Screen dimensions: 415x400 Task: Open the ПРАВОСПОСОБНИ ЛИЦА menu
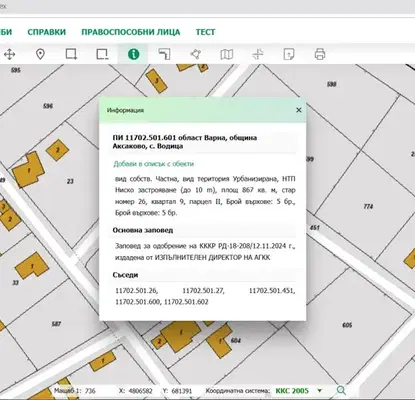pos(131,32)
